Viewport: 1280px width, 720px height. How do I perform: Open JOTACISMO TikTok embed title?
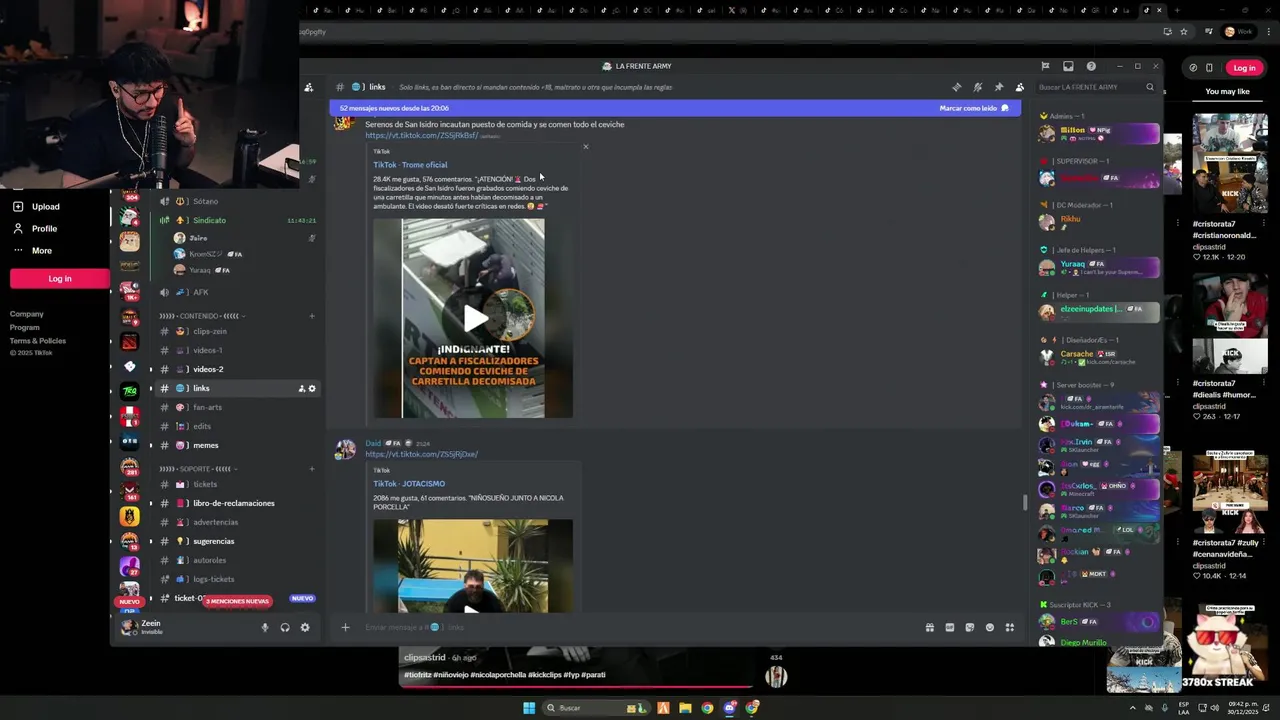tap(409, 484)
